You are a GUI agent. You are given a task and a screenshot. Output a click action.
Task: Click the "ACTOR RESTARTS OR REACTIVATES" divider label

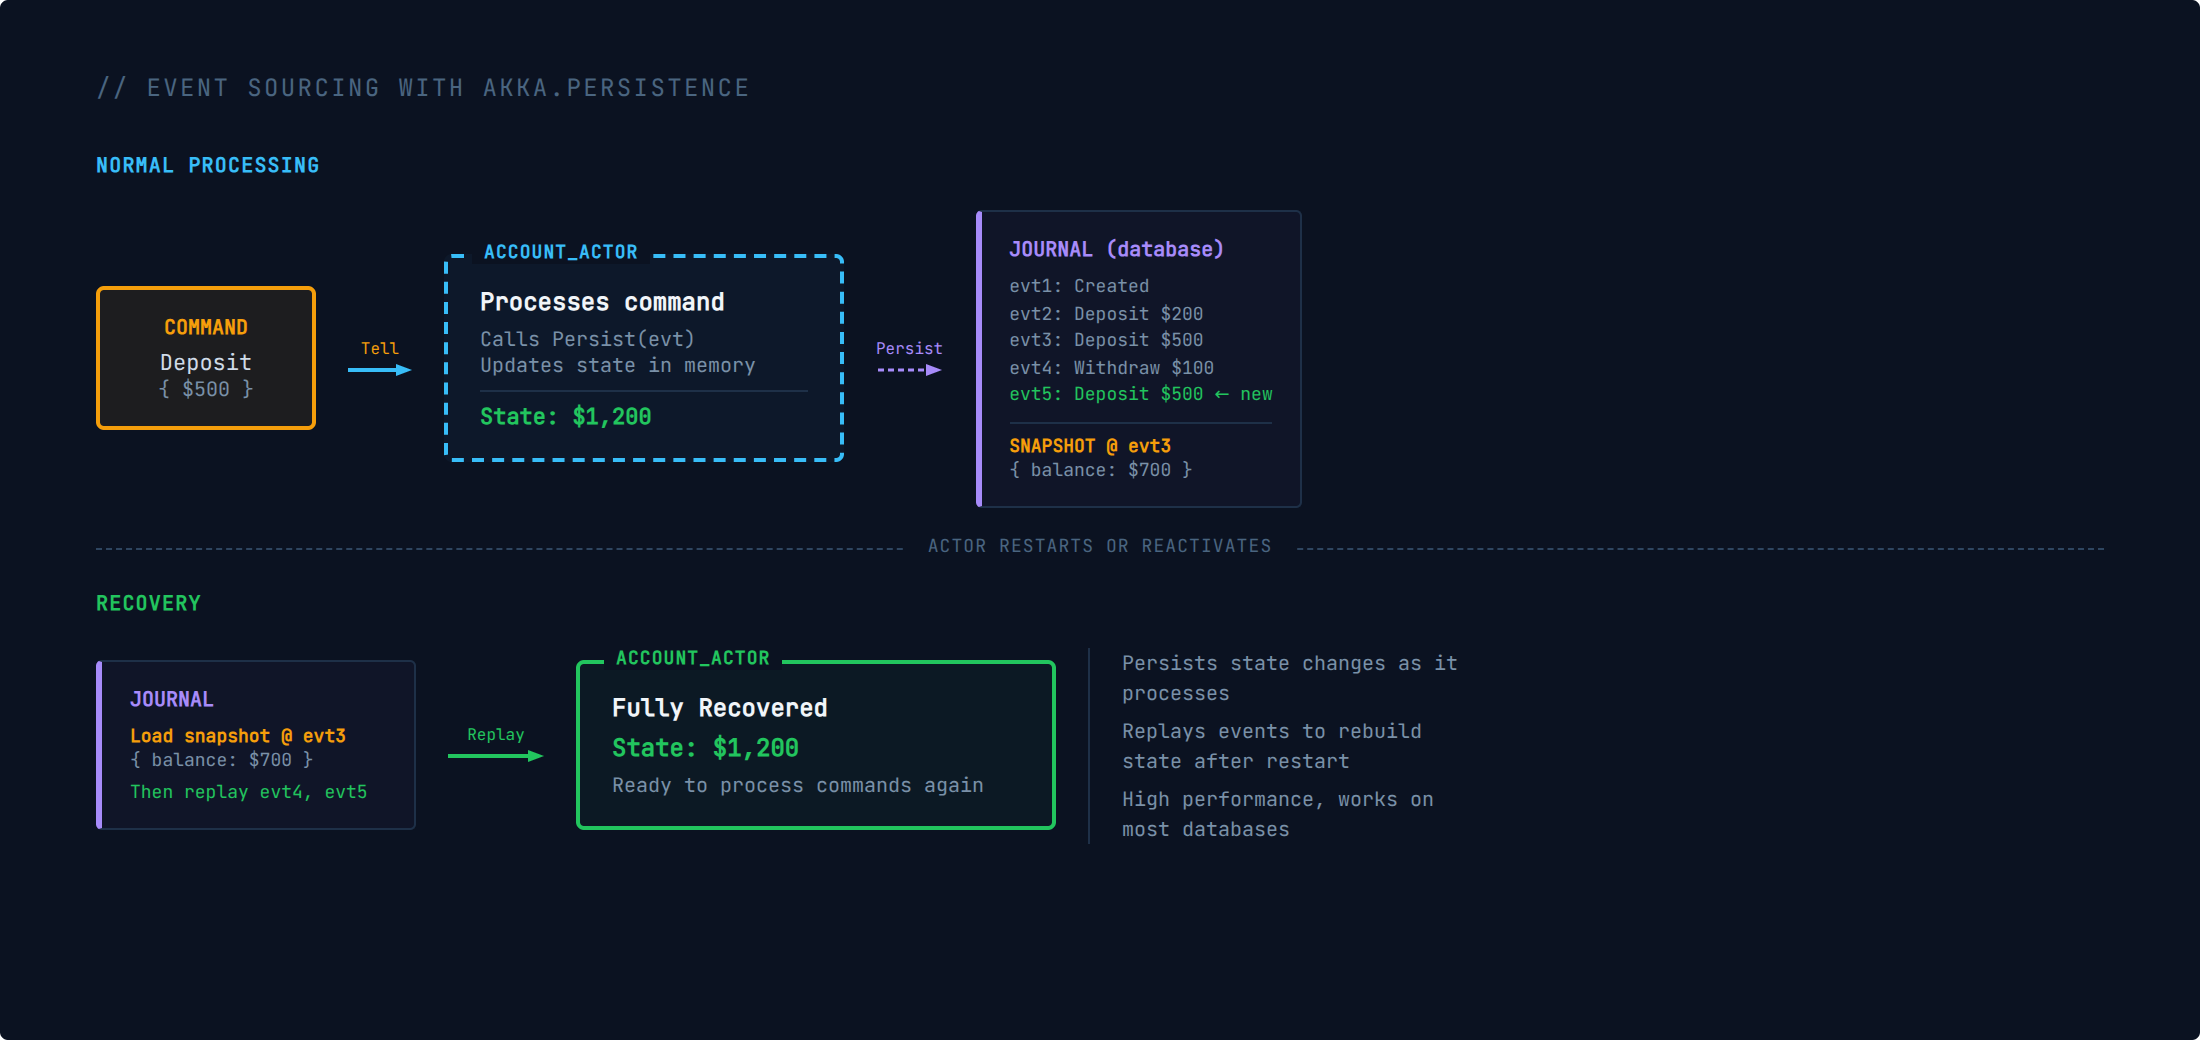click(x=1099, y=546)
